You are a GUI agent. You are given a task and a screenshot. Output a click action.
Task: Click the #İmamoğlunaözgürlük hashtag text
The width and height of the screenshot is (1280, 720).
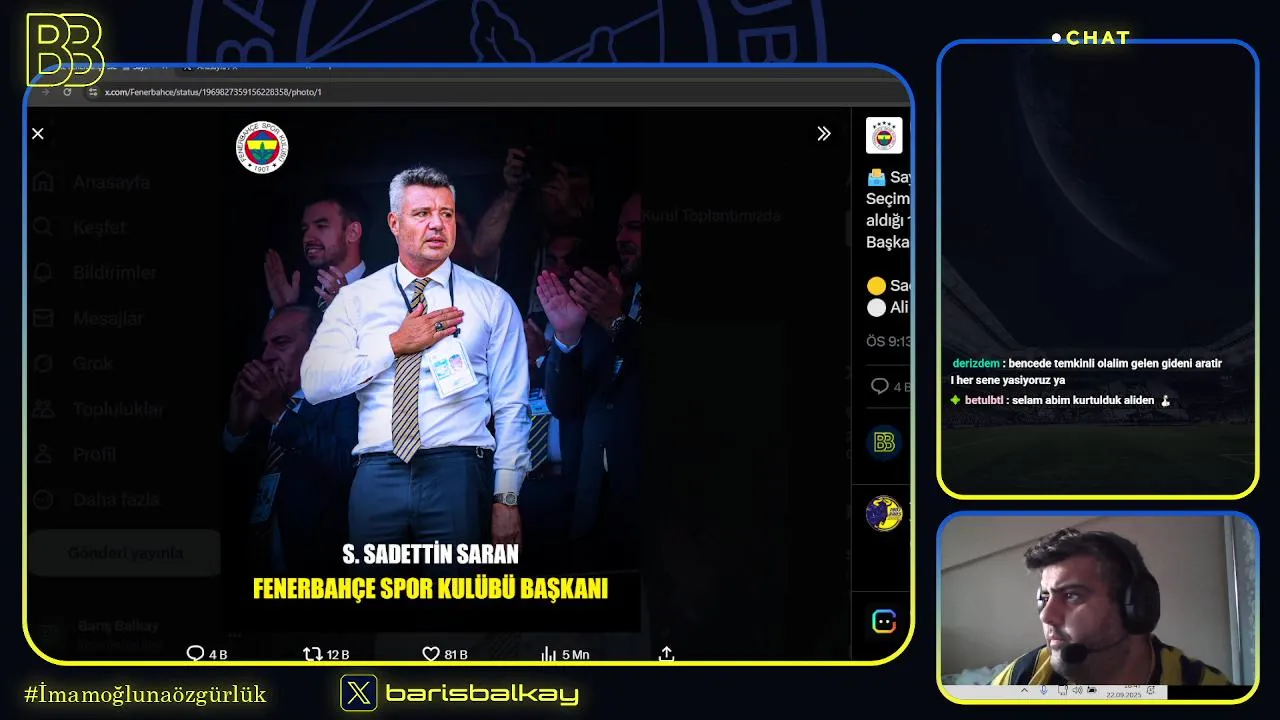click(x=145, y=694)
